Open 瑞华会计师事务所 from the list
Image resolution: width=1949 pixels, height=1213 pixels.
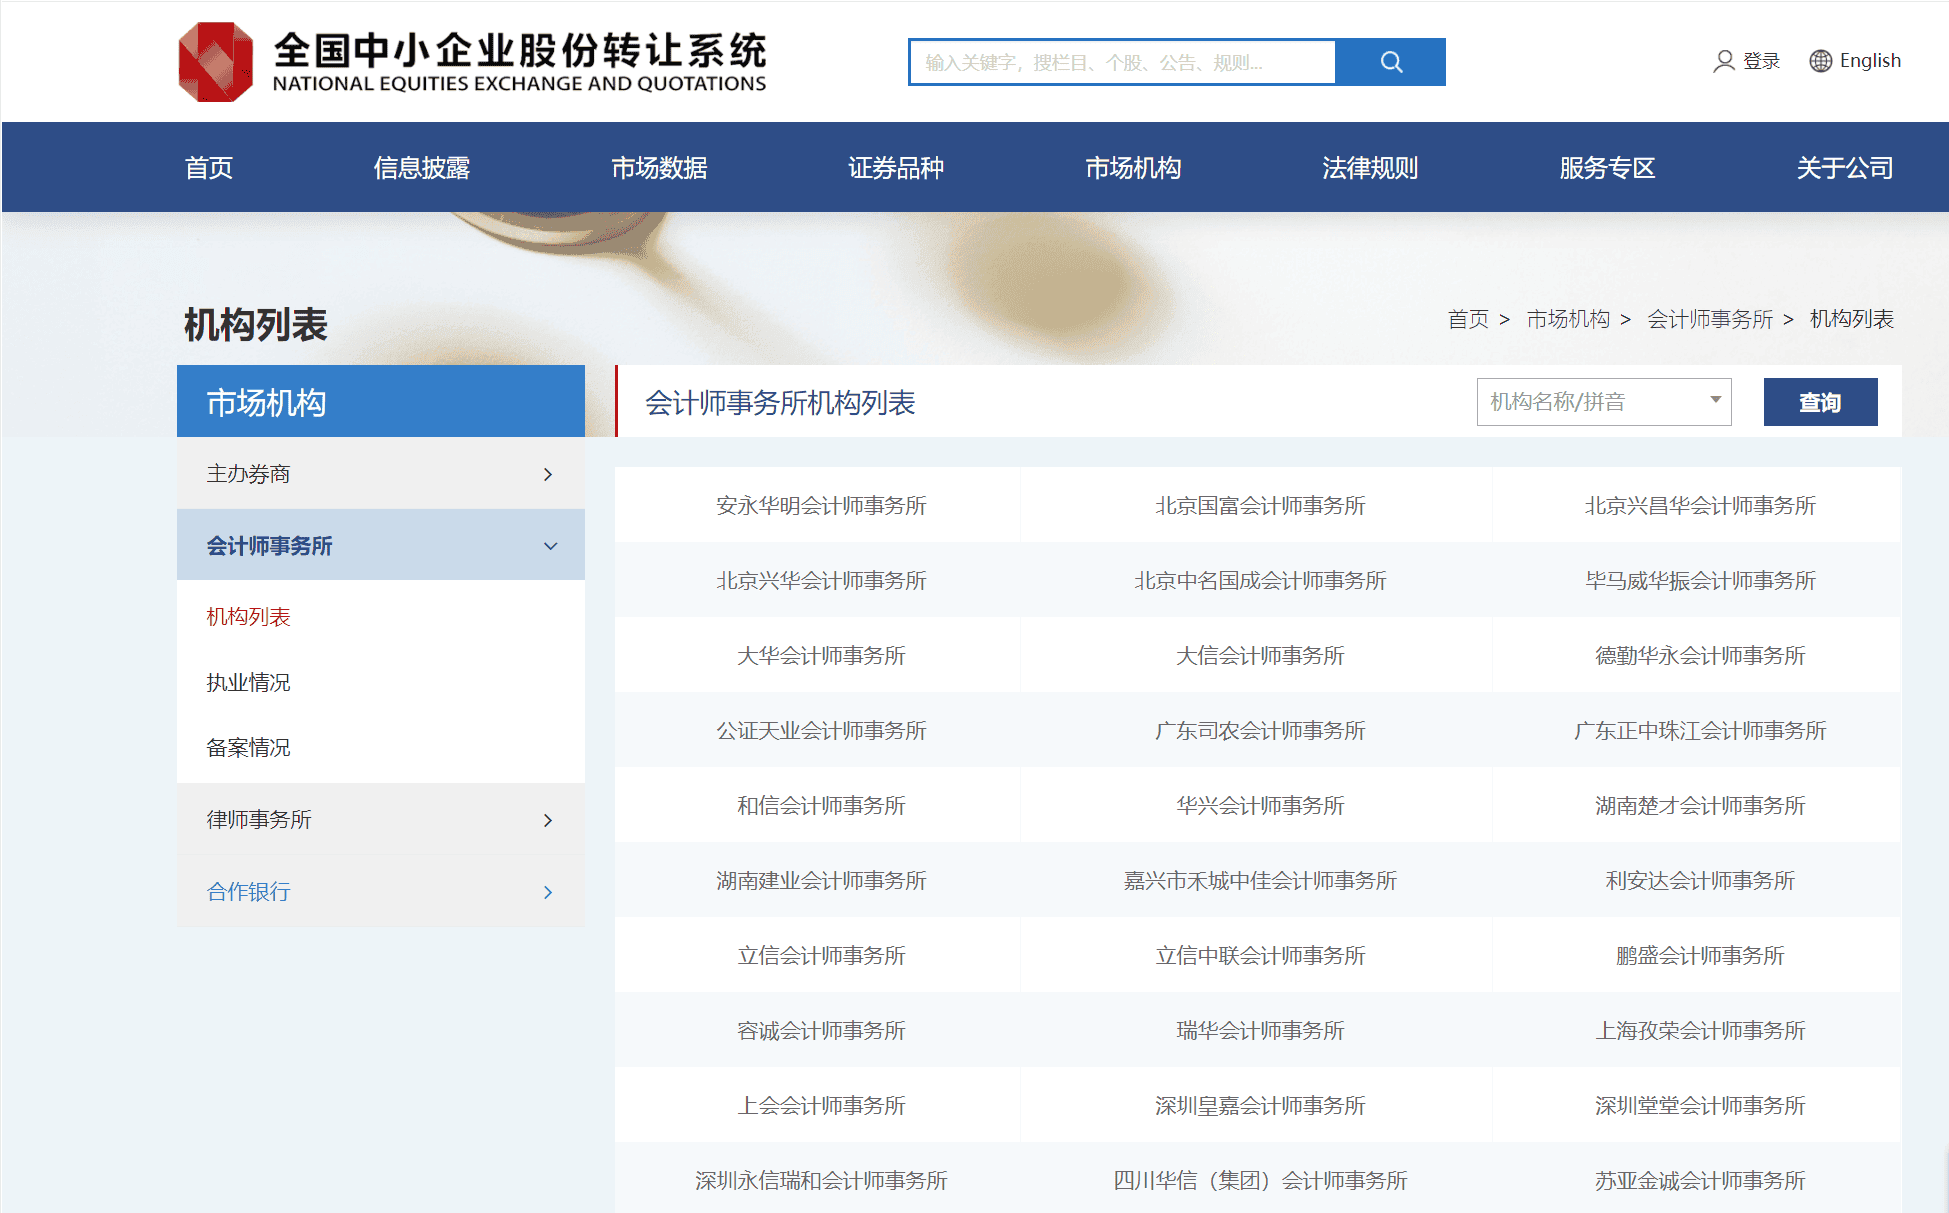coord(1259,1030)
